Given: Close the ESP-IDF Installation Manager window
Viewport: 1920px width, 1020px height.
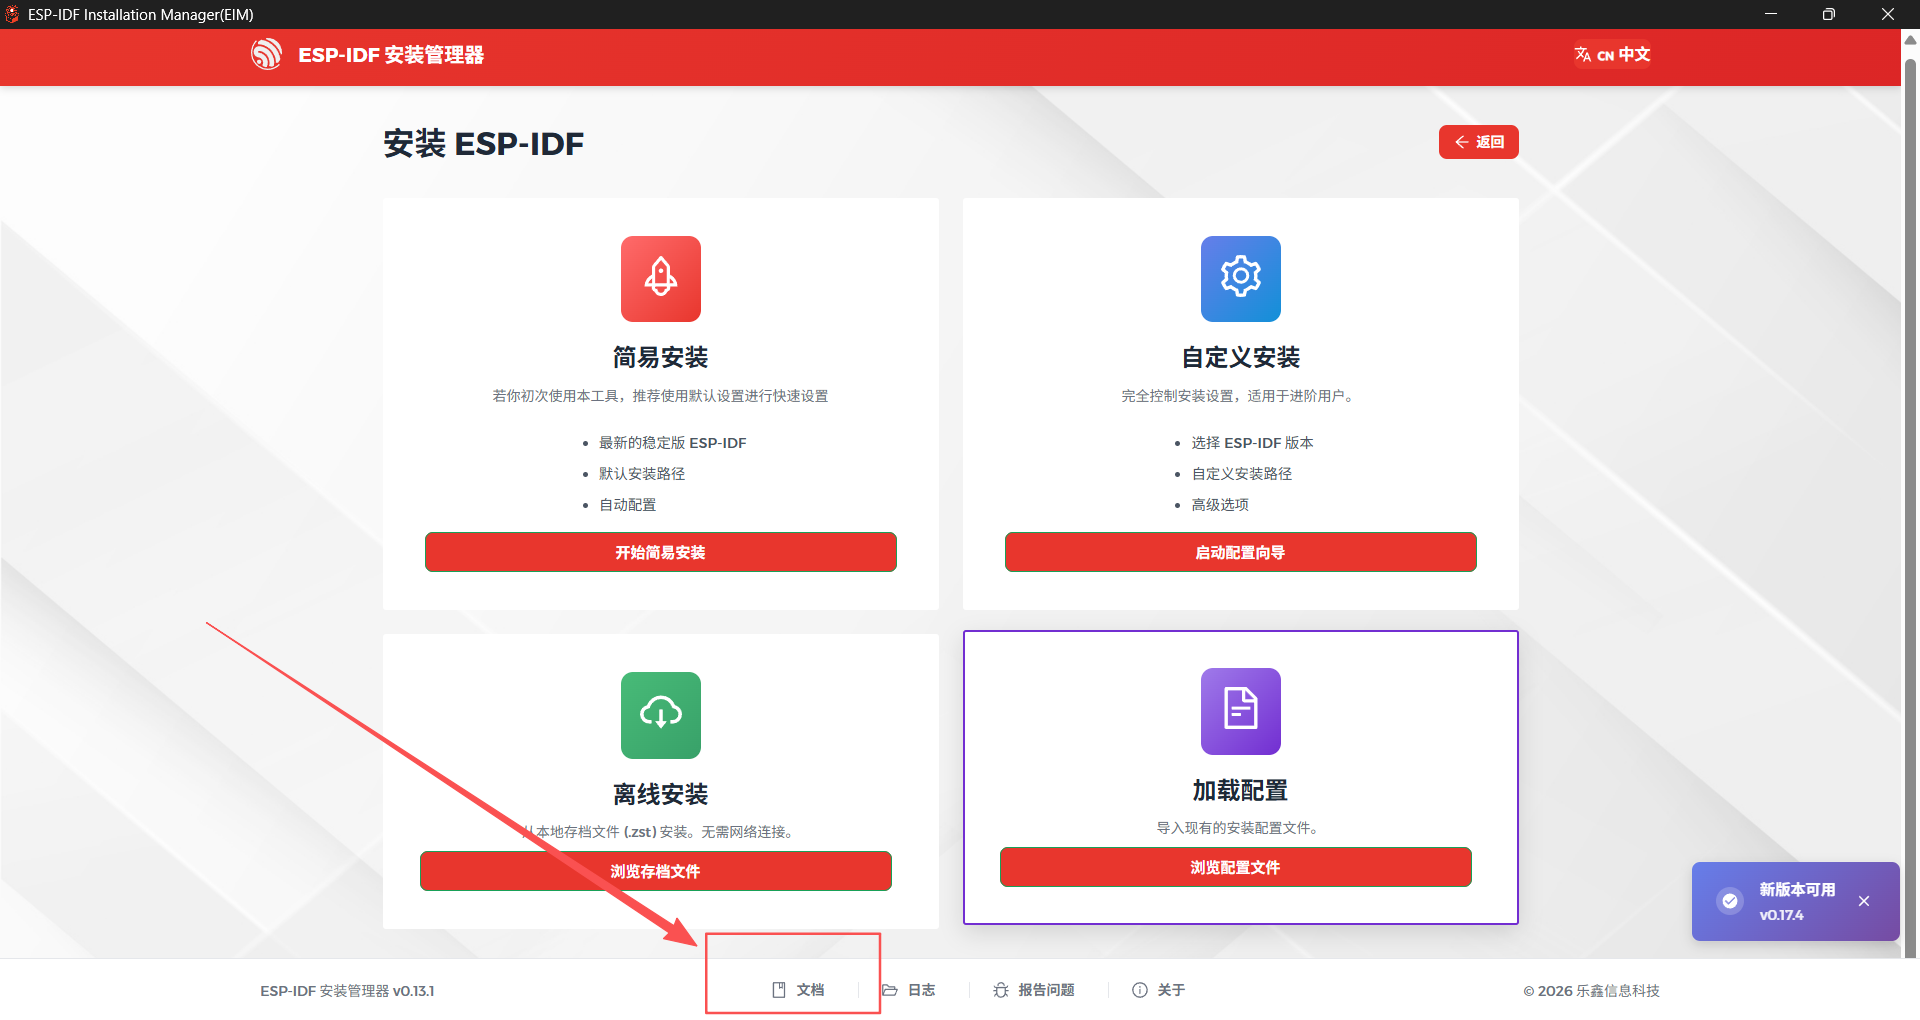Looking at the screenshot, I should pos(1888,14).
